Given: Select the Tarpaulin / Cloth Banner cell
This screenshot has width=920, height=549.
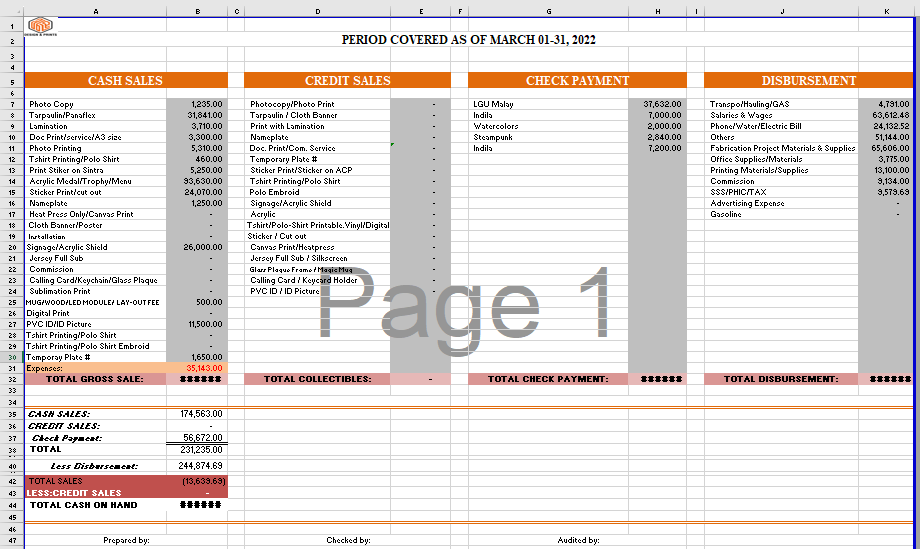Looking at the screenshot, I should pyautogui.click(x=317, y=115).
